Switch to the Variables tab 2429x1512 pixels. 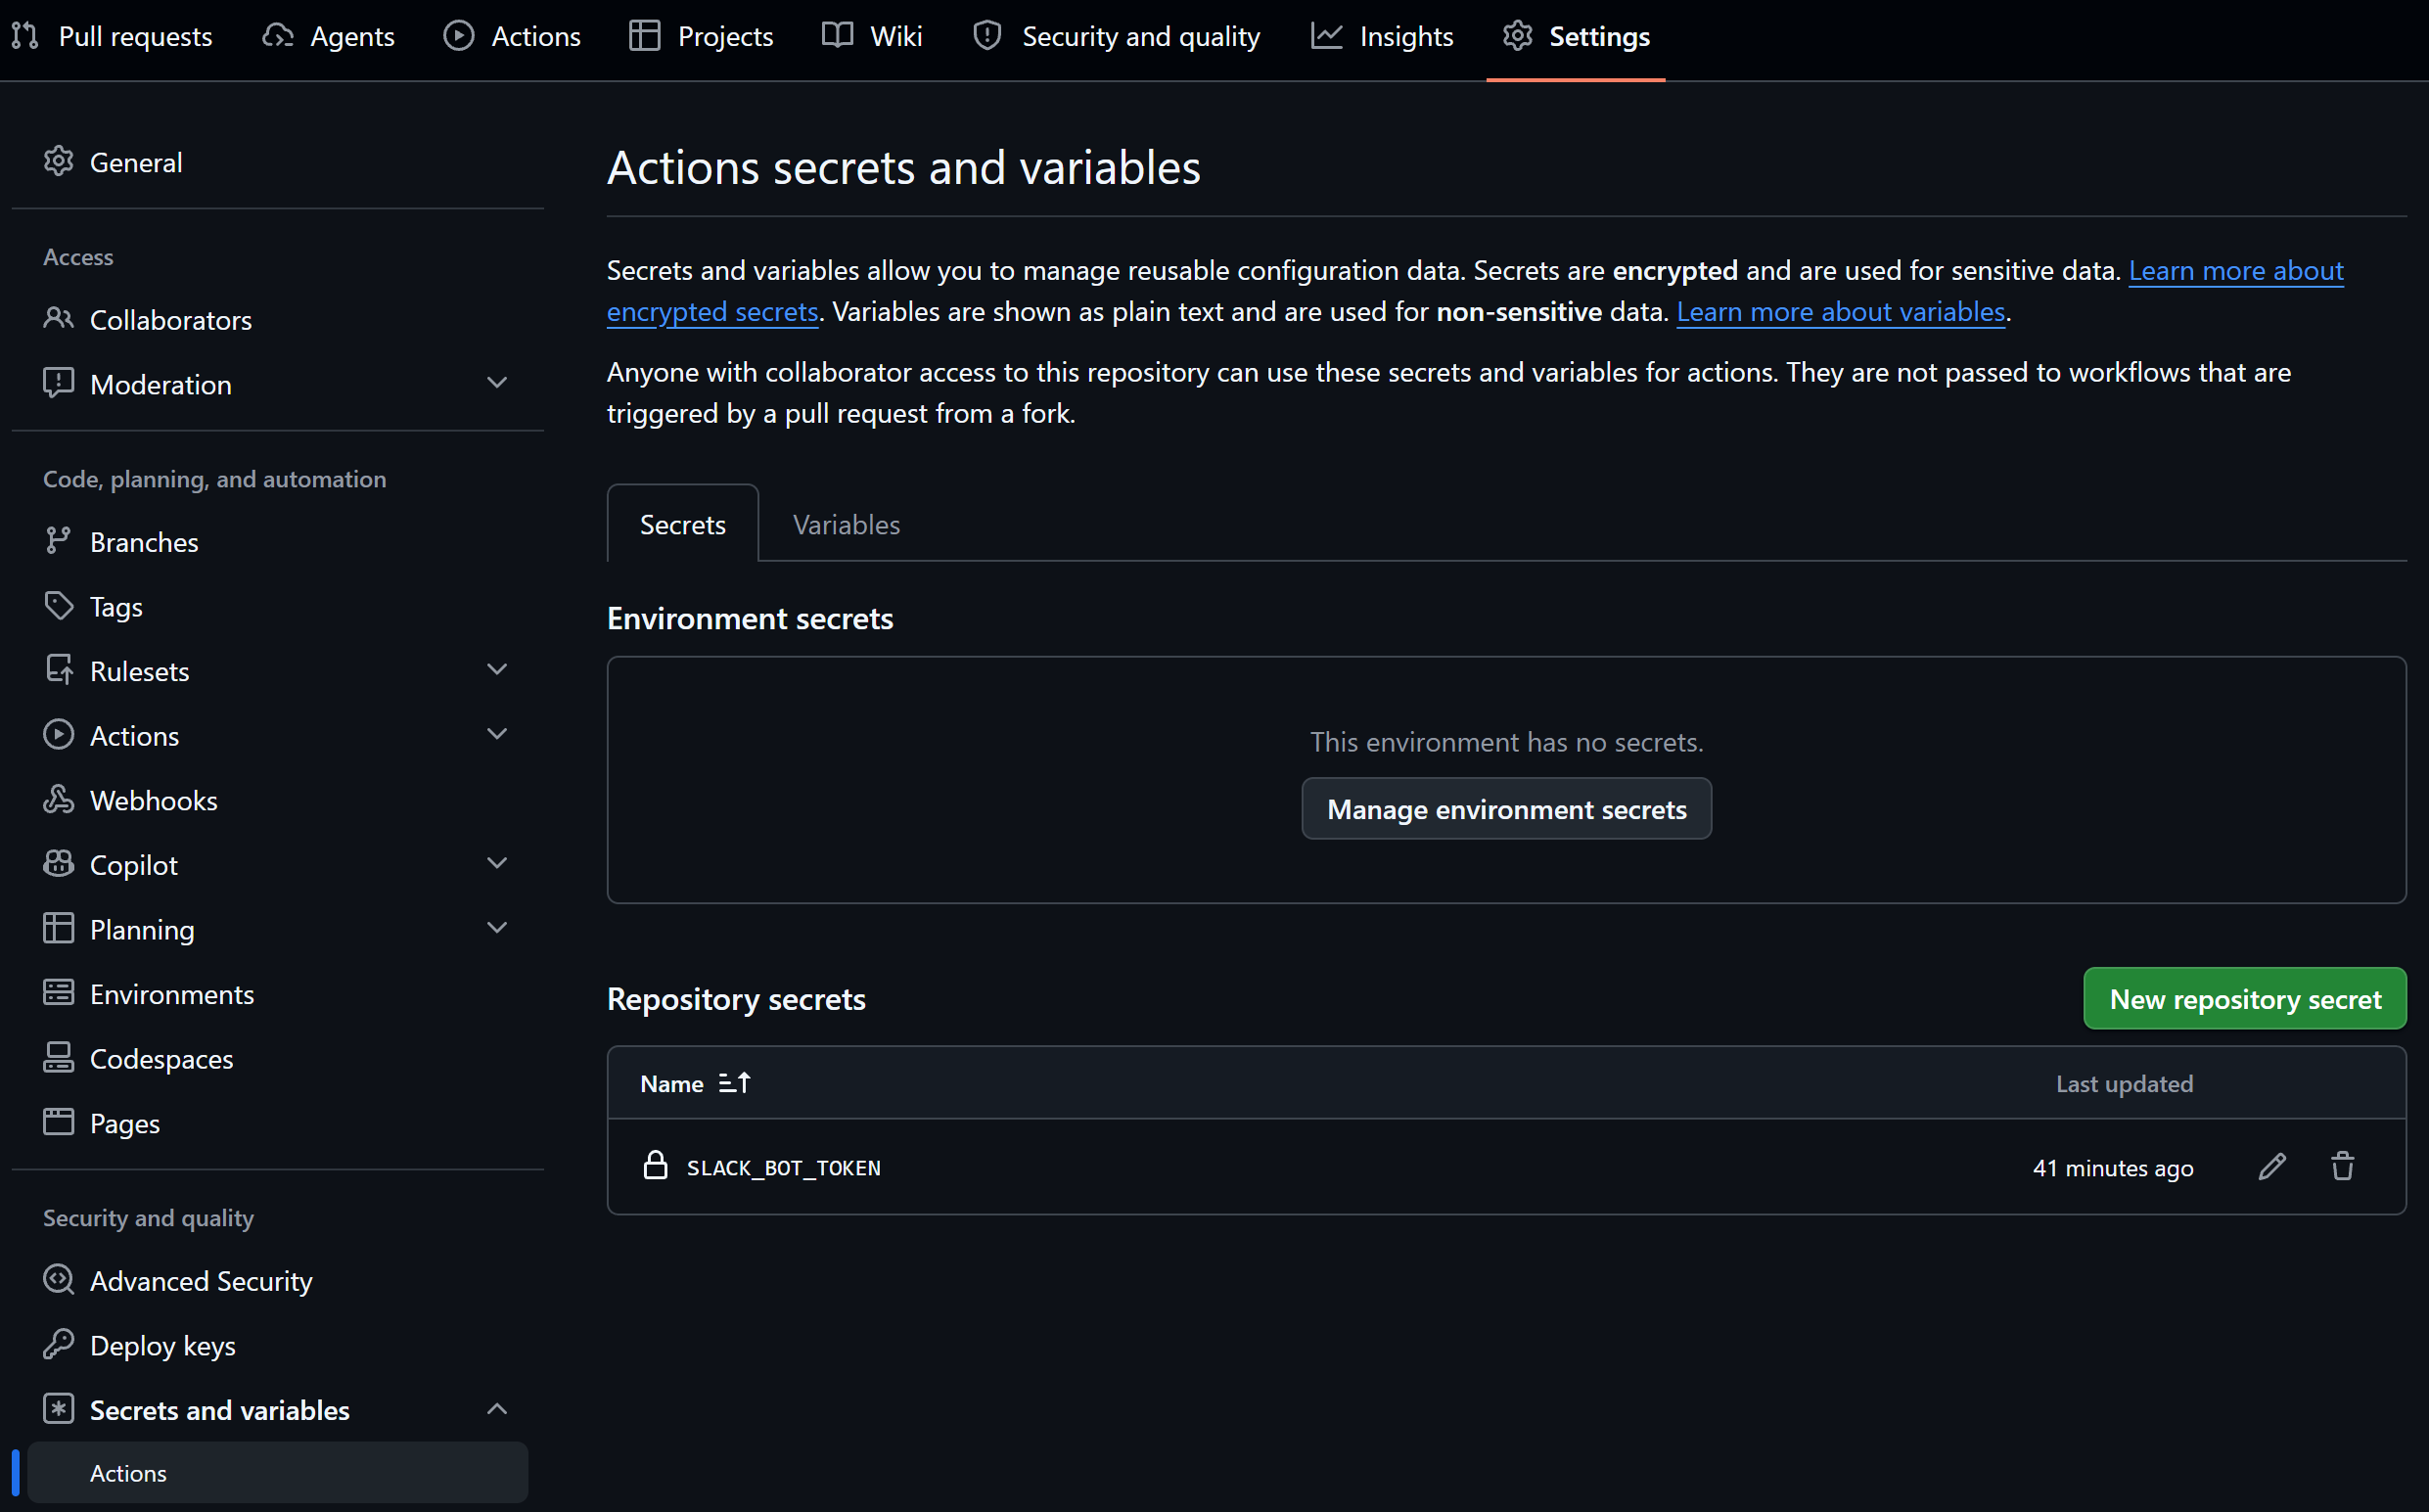(846, 524)
